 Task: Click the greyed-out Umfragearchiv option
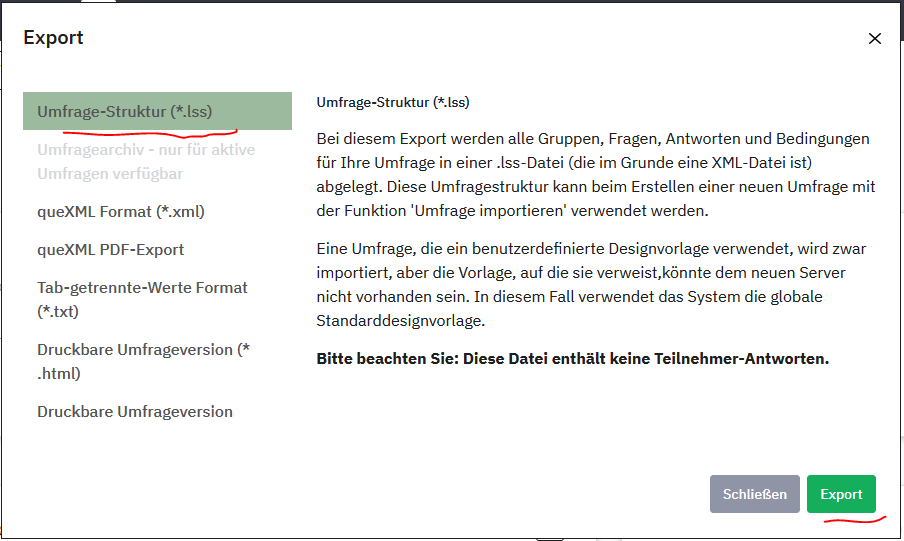click(146, 161)
